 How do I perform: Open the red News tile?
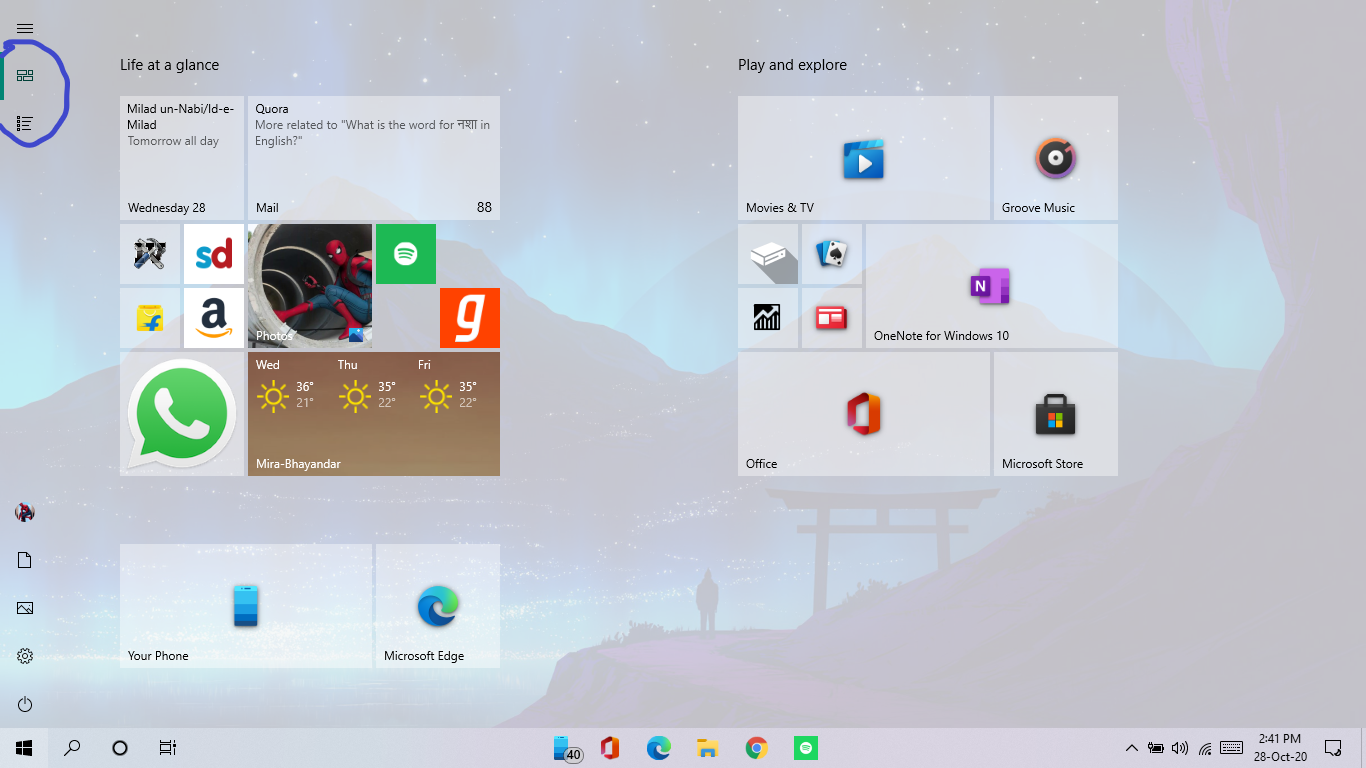coord(832,318)
